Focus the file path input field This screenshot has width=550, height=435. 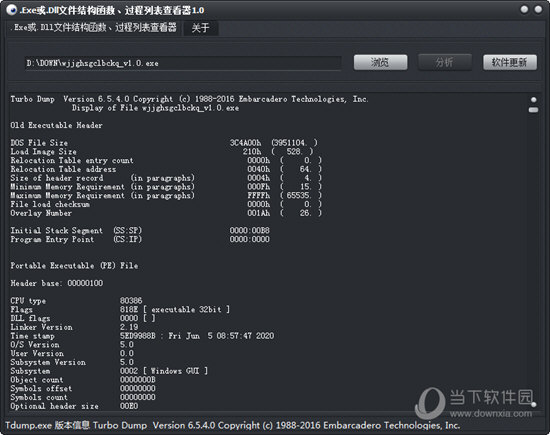182,63
